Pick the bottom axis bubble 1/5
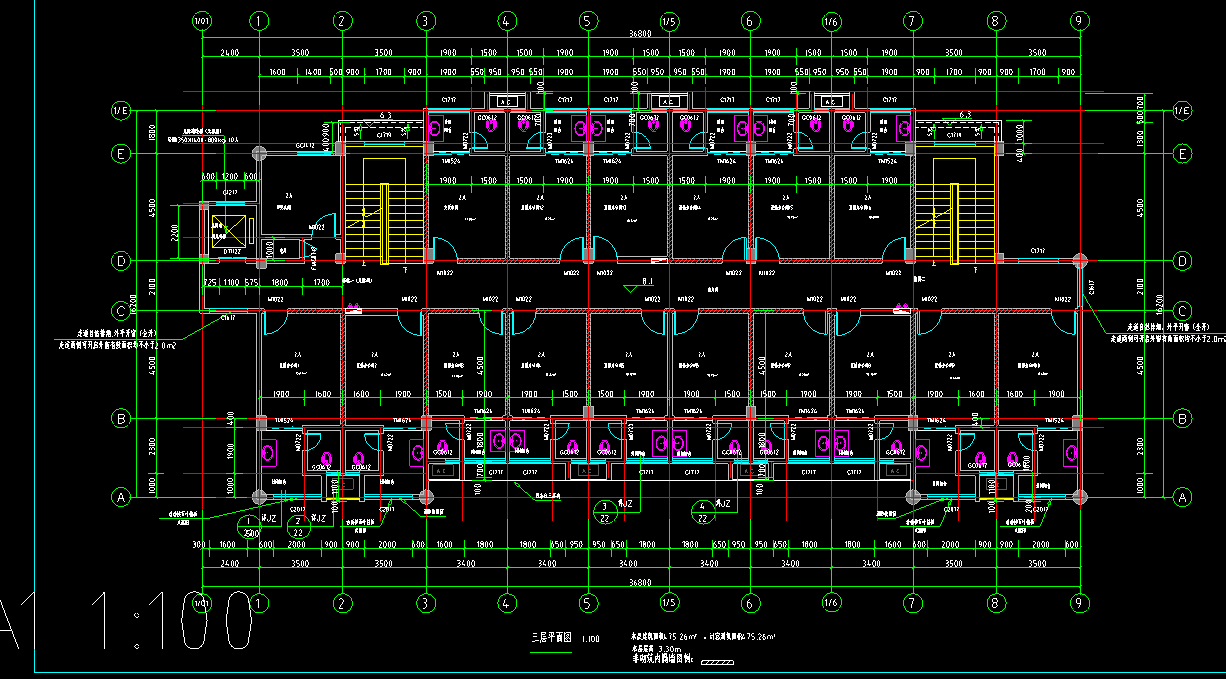The image size is (1226, 679). tap(668, 603)
